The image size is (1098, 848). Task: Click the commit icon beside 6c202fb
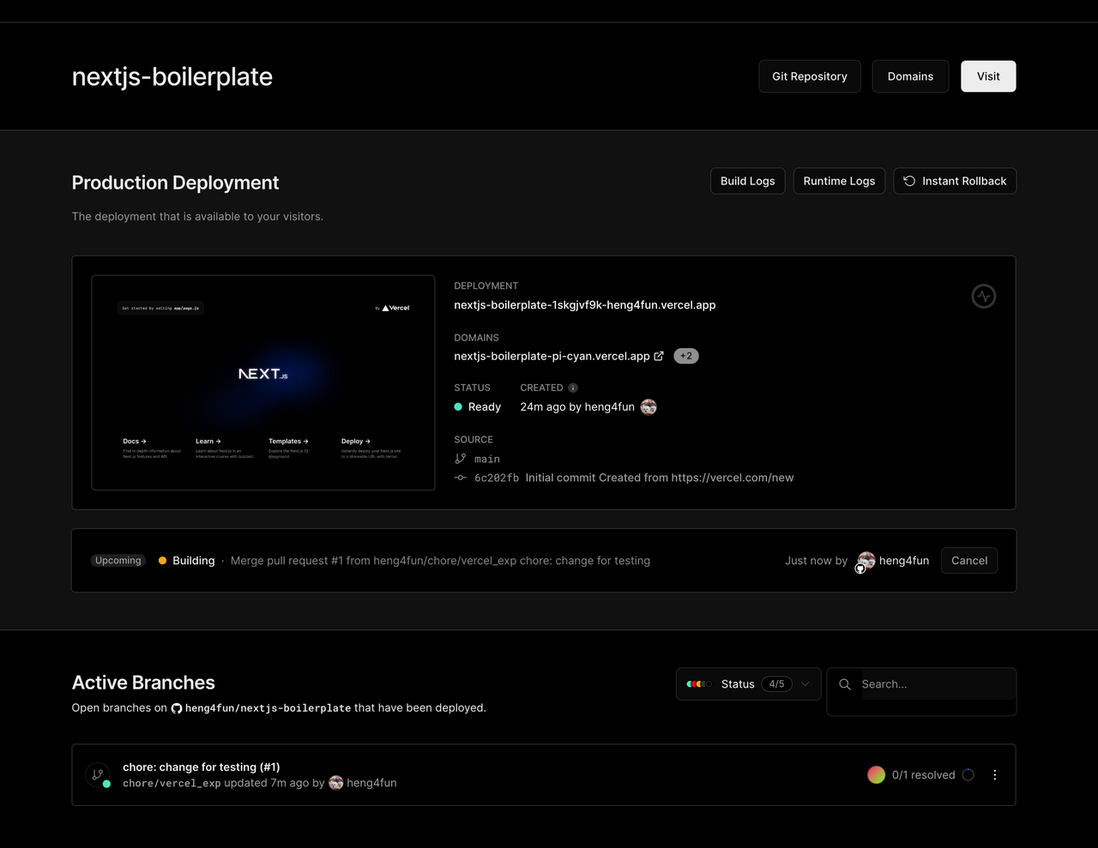click(x=460, y=478)
